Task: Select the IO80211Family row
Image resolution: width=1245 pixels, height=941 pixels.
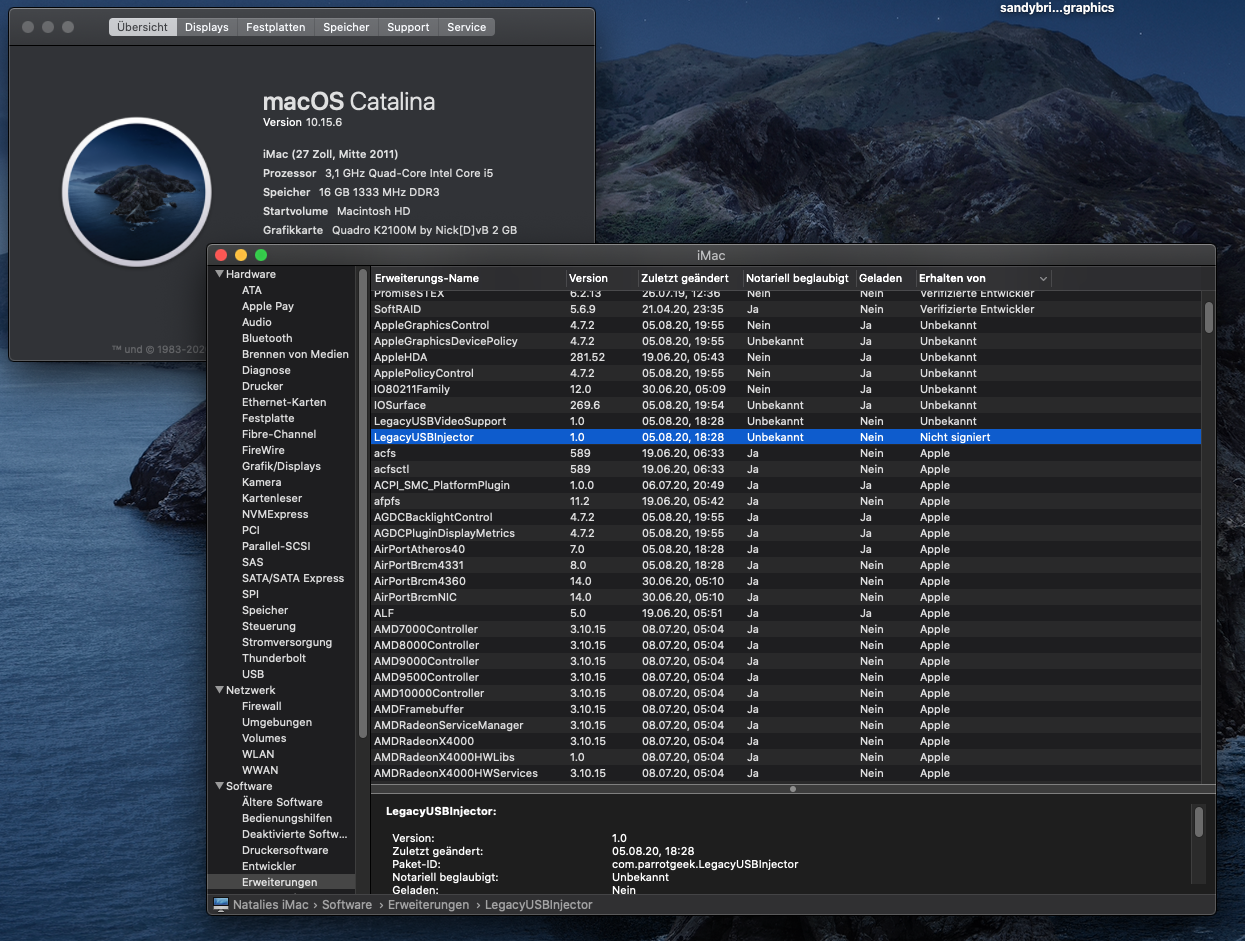Action: click(x=786, y=389)
